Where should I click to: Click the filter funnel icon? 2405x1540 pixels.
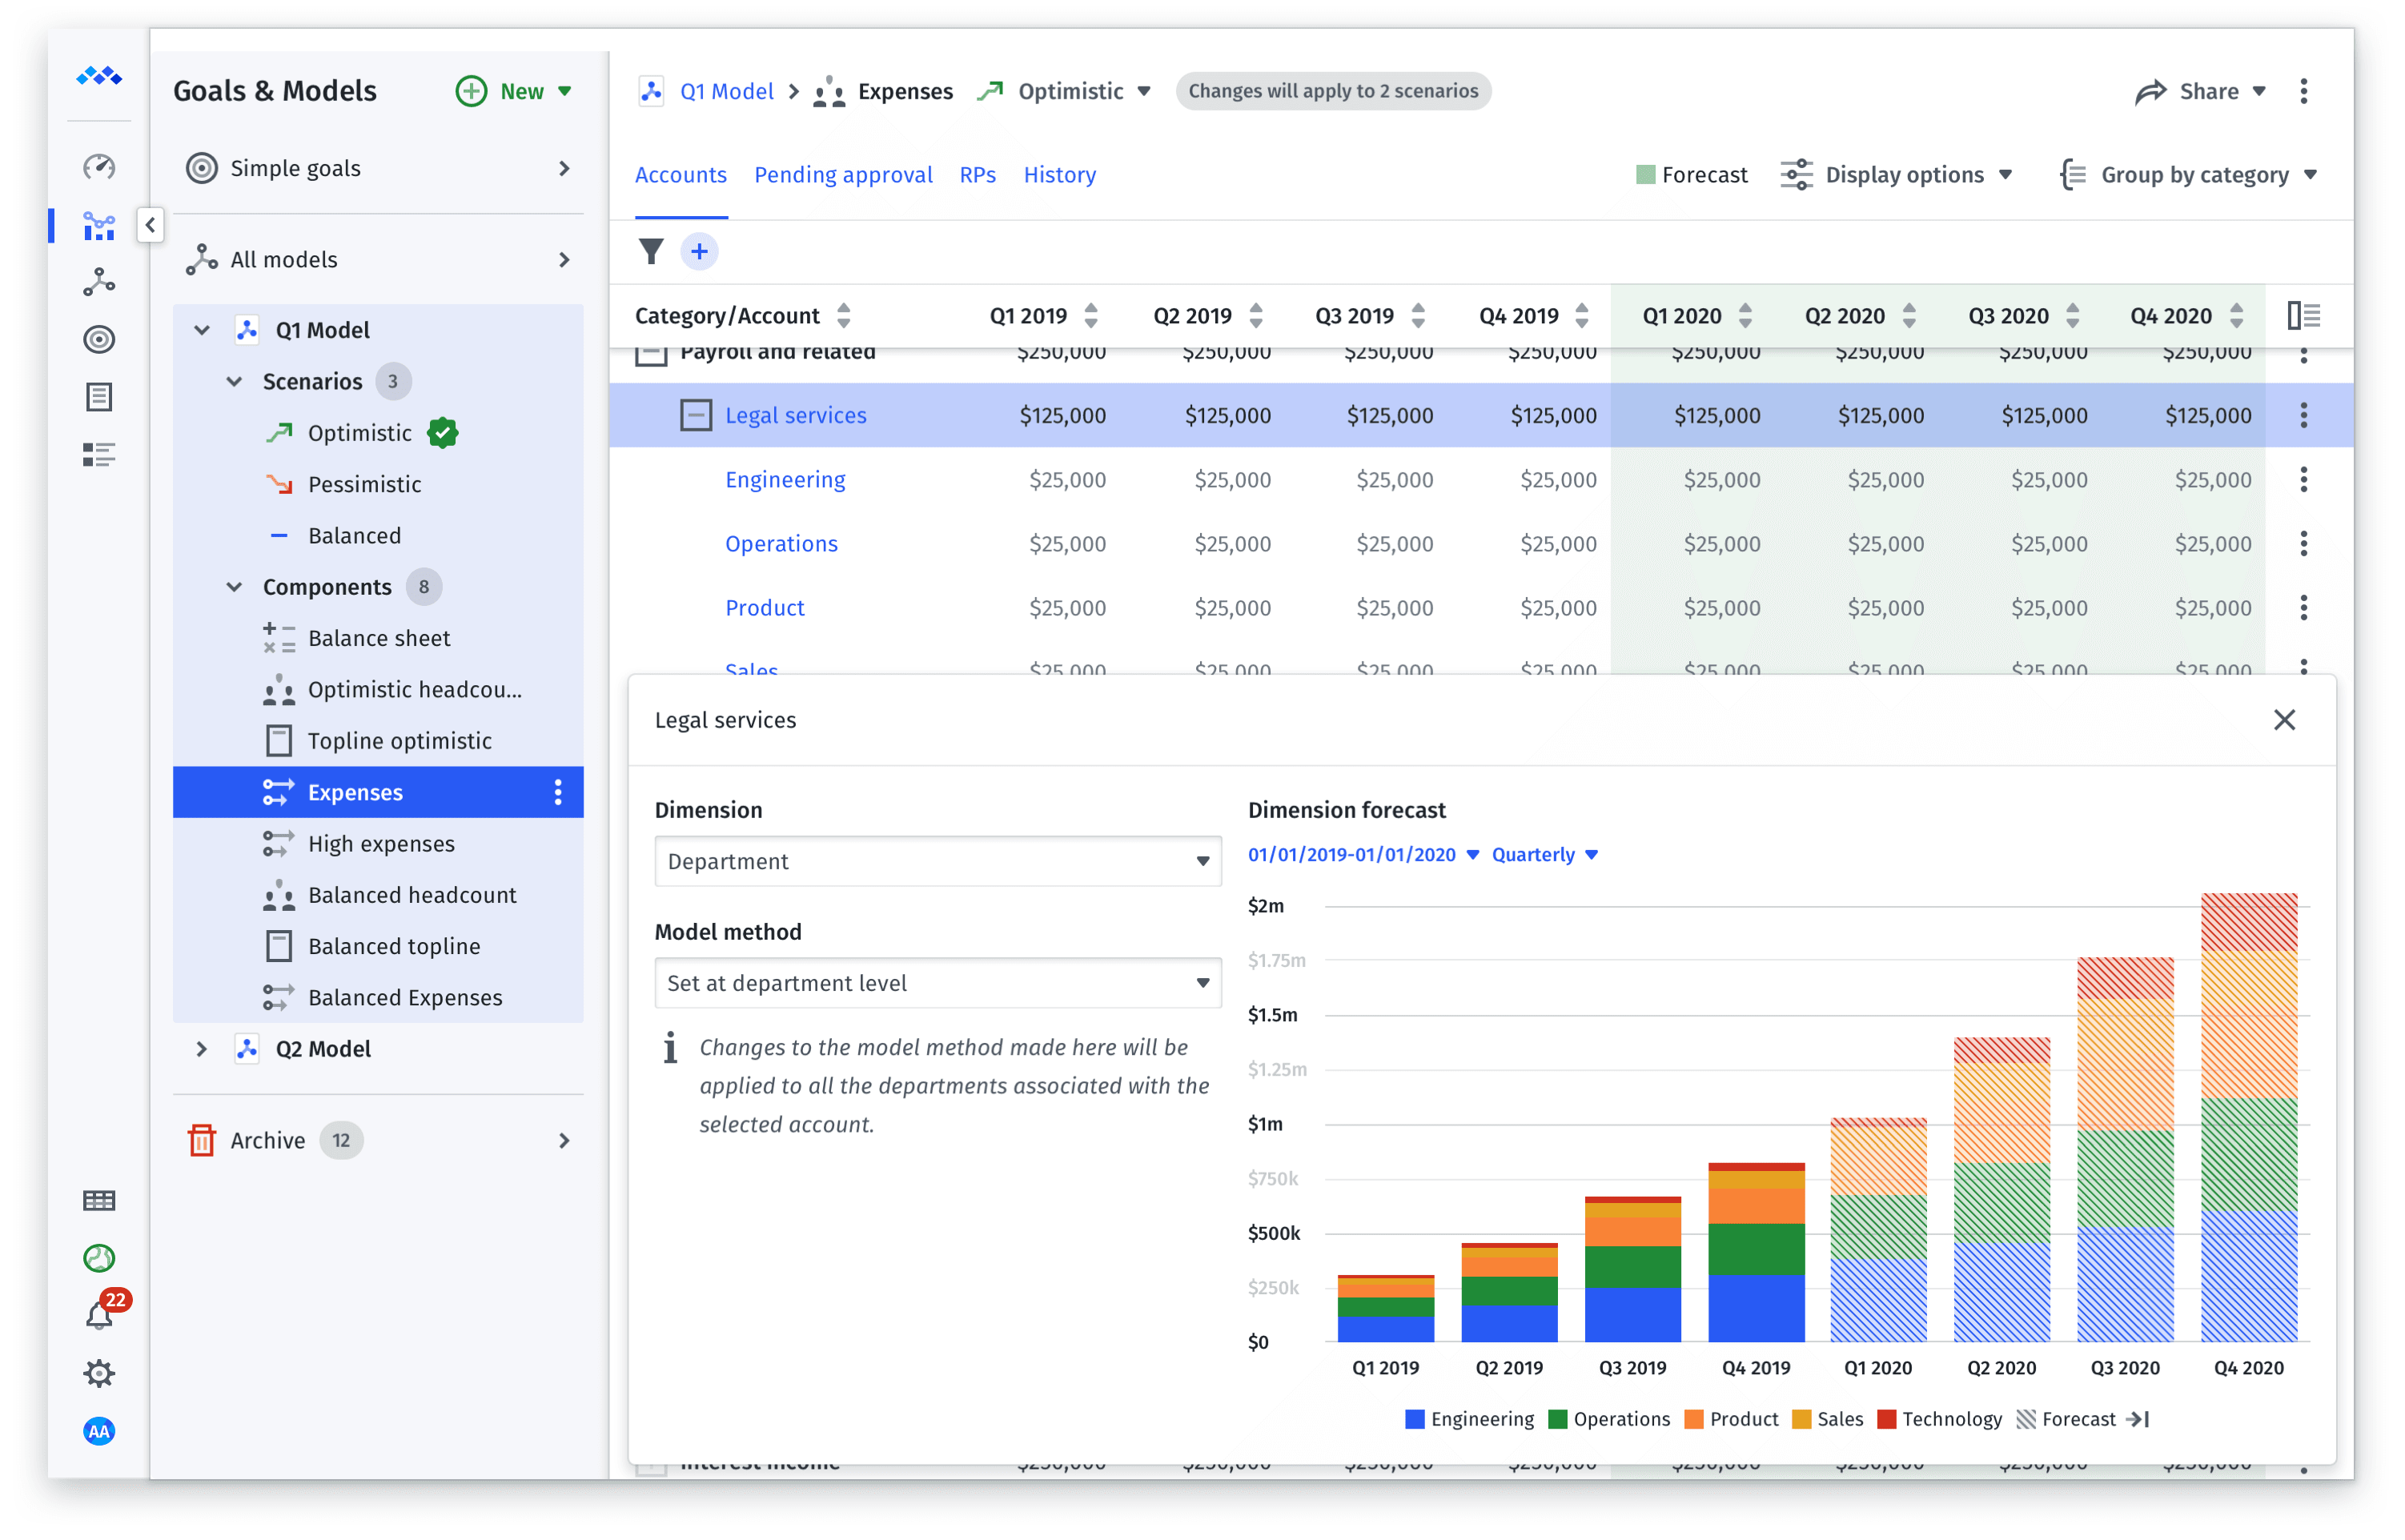pyautogui.click(x=651, y=251)
